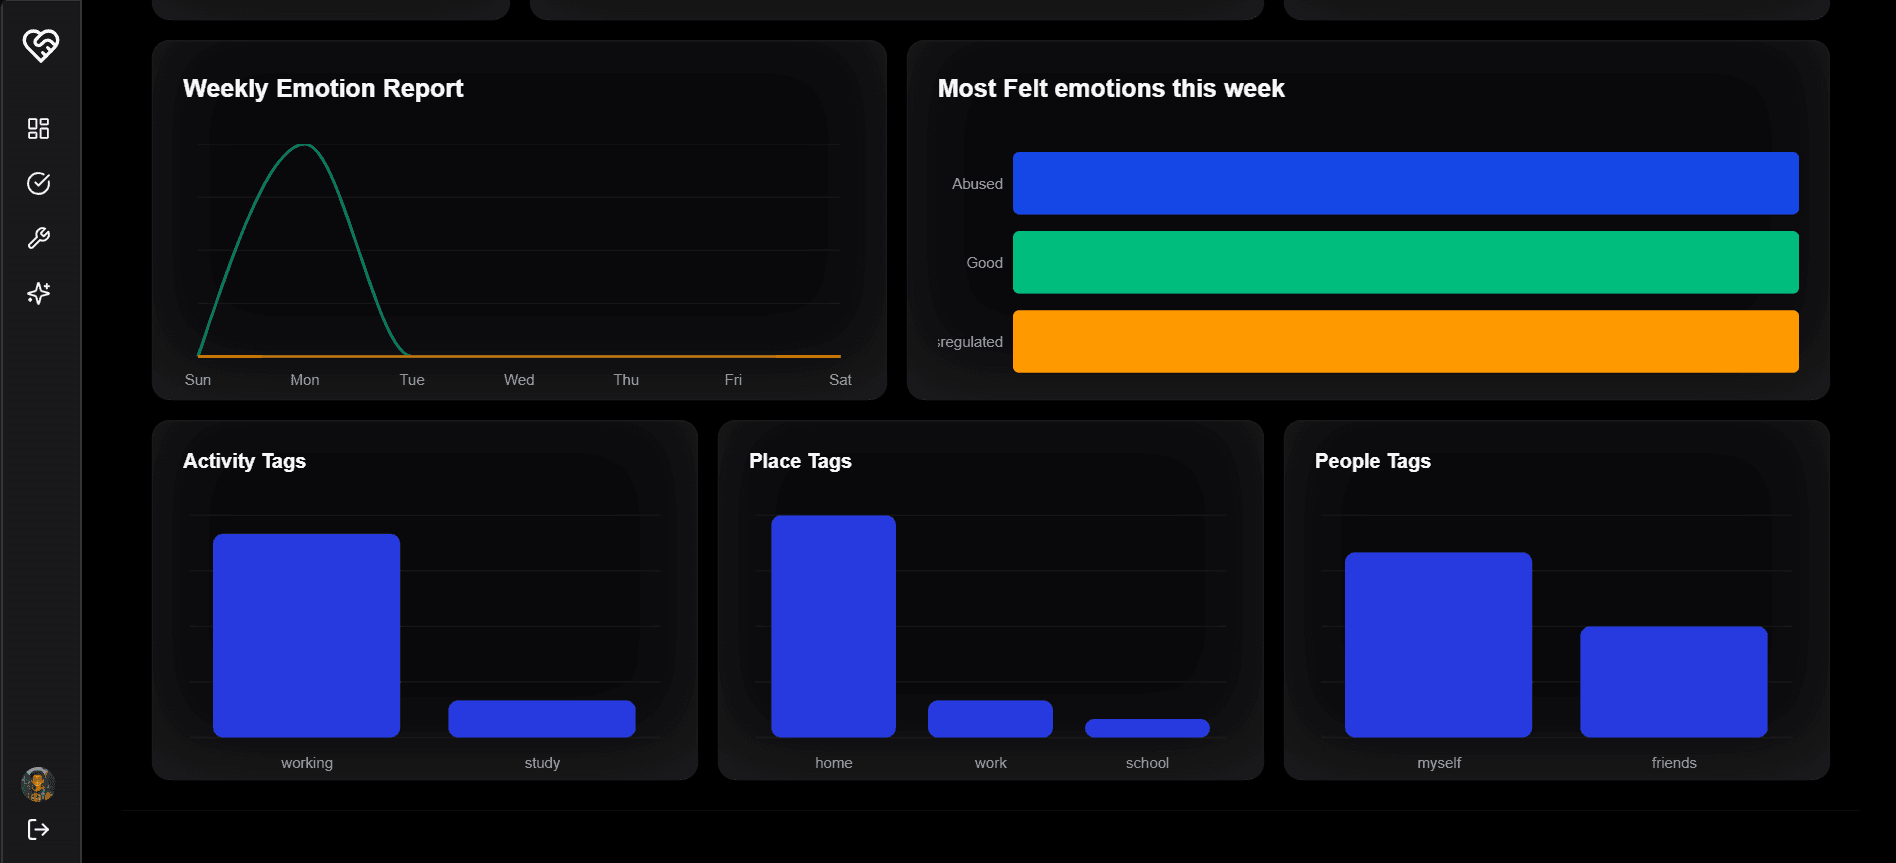Screen dimensions: 1896x863
Task: Open the dashboard grid icon
Action: pos(38,128)
